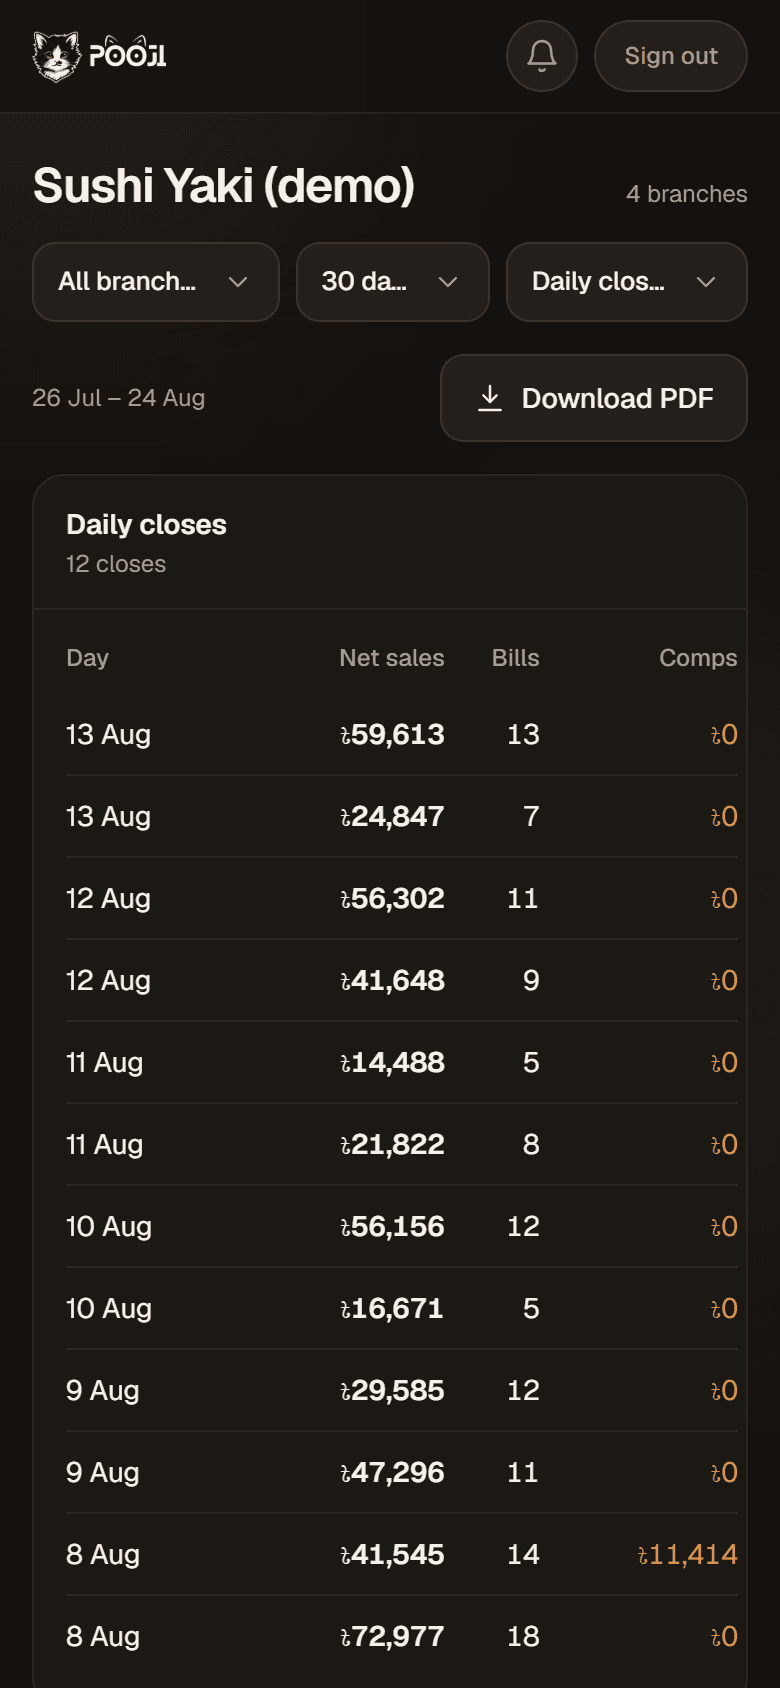Screen dimensions: 780x1688
Task: Click 12 Aug in the 41,648 row
Action: 108,981
